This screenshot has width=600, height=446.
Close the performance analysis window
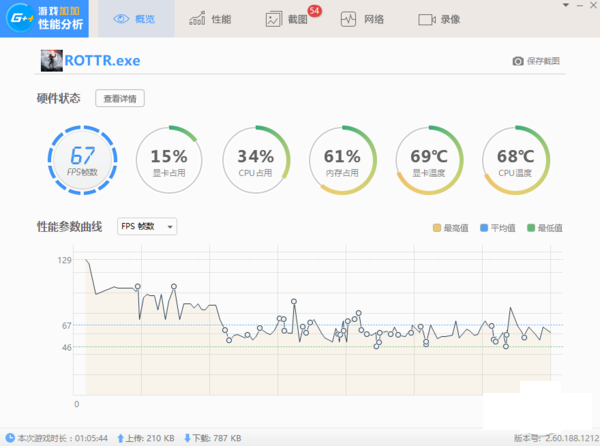[593, 5]
